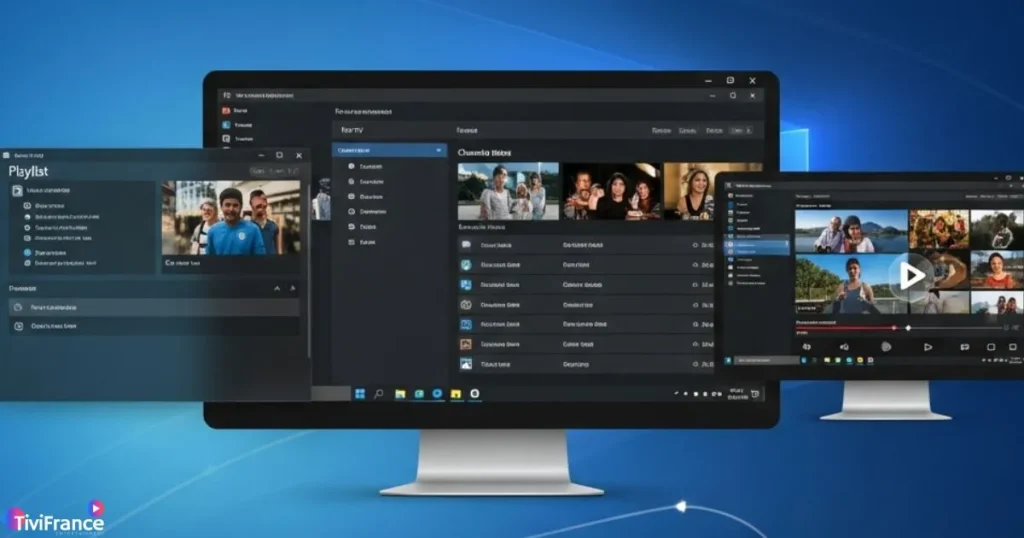Click the outlined icon third in main window left strip
Viewport: 1024px width, 538px height.
tap(226, 138)
